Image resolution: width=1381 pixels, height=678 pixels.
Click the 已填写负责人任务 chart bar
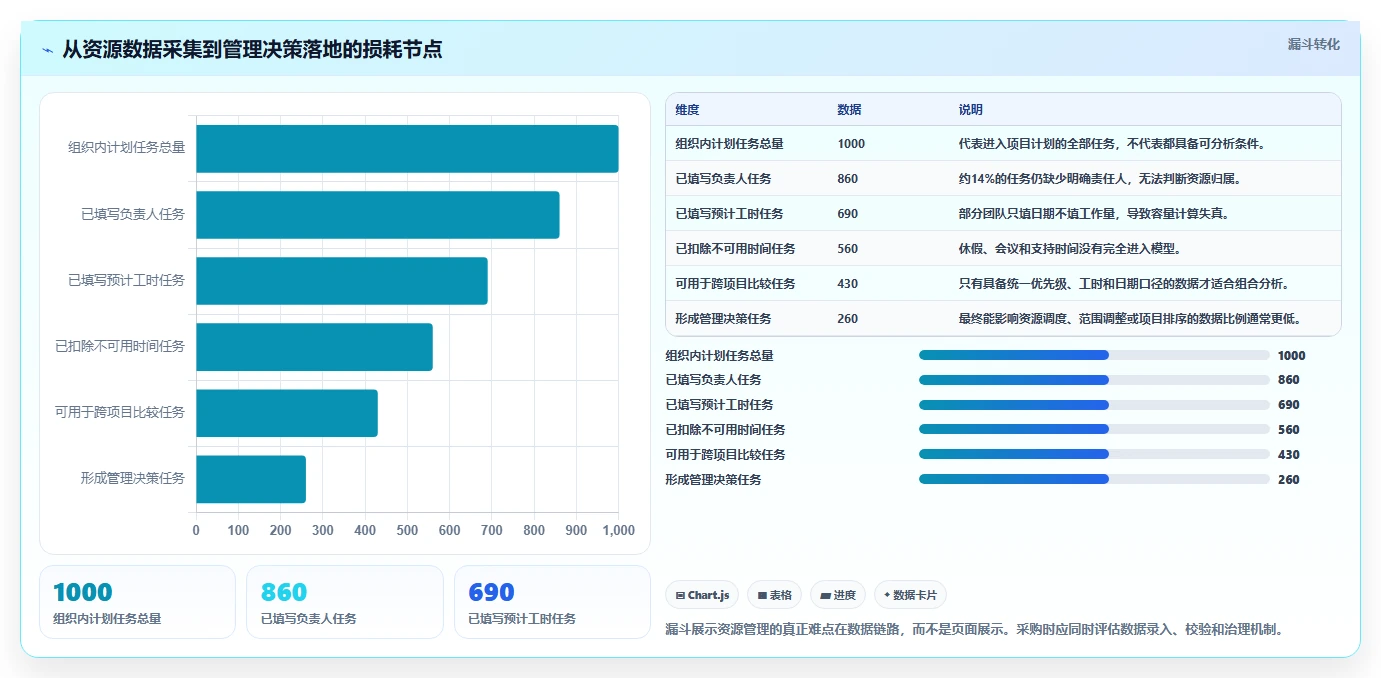377,214
